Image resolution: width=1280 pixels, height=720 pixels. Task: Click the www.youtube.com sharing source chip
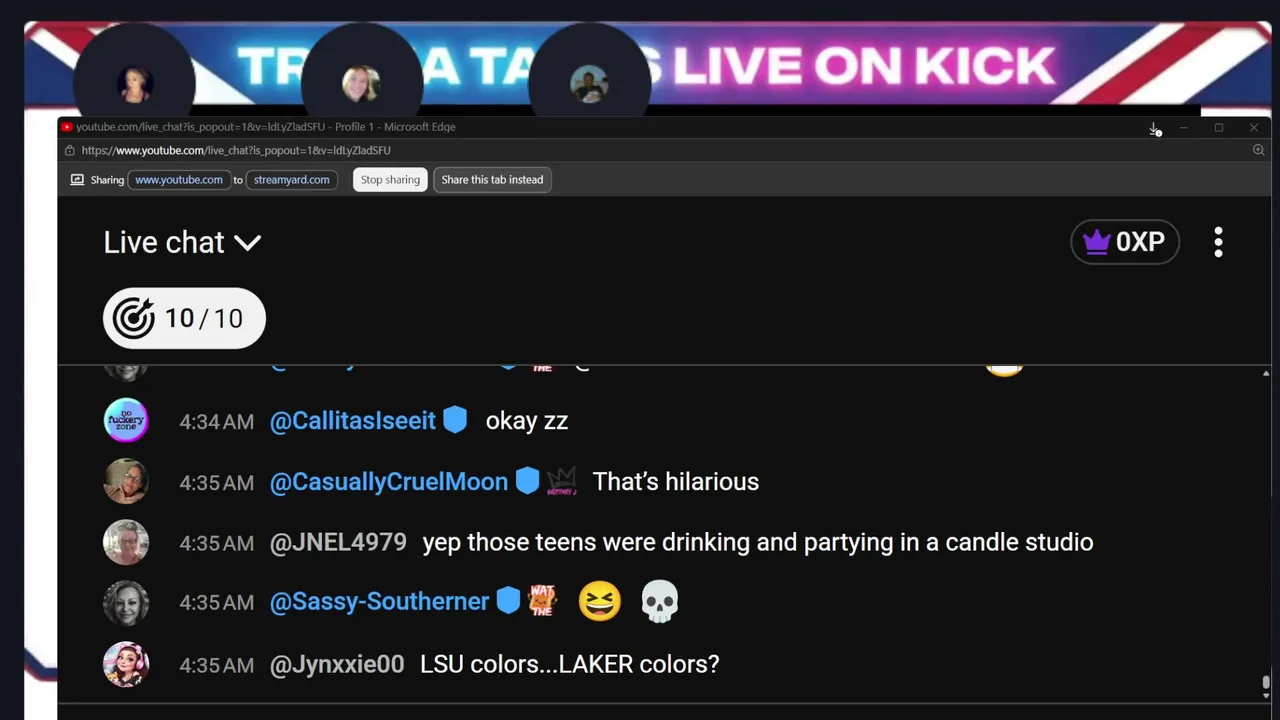click(x=179, y=180)
